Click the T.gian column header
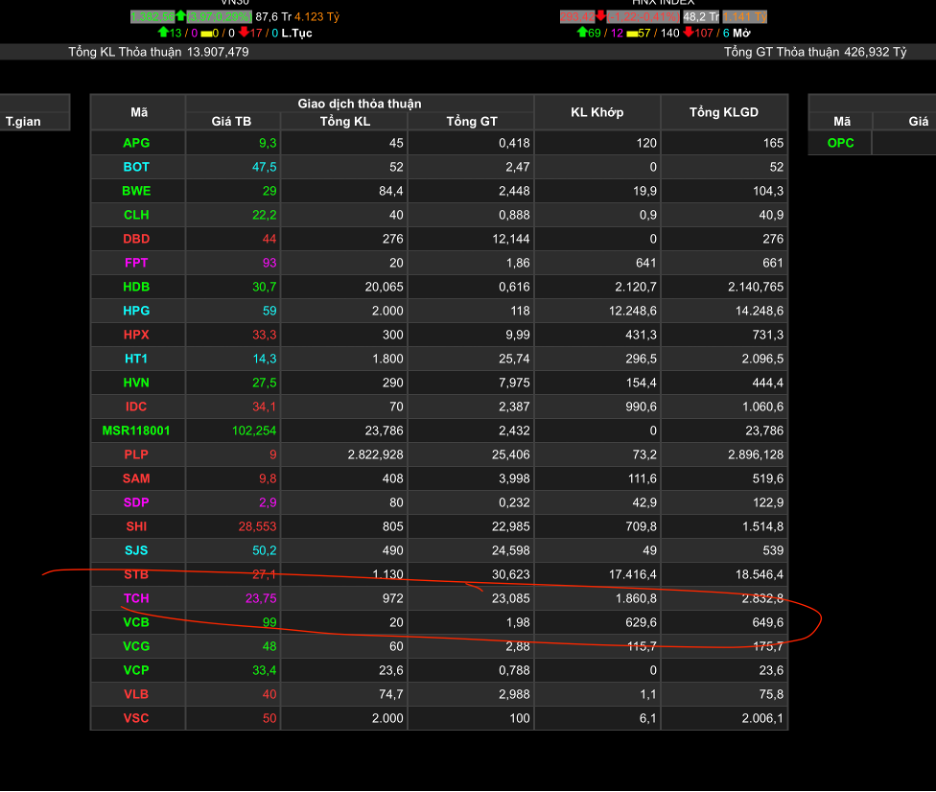Viewport: 936px width, 792px height. [x=23, y=121]
